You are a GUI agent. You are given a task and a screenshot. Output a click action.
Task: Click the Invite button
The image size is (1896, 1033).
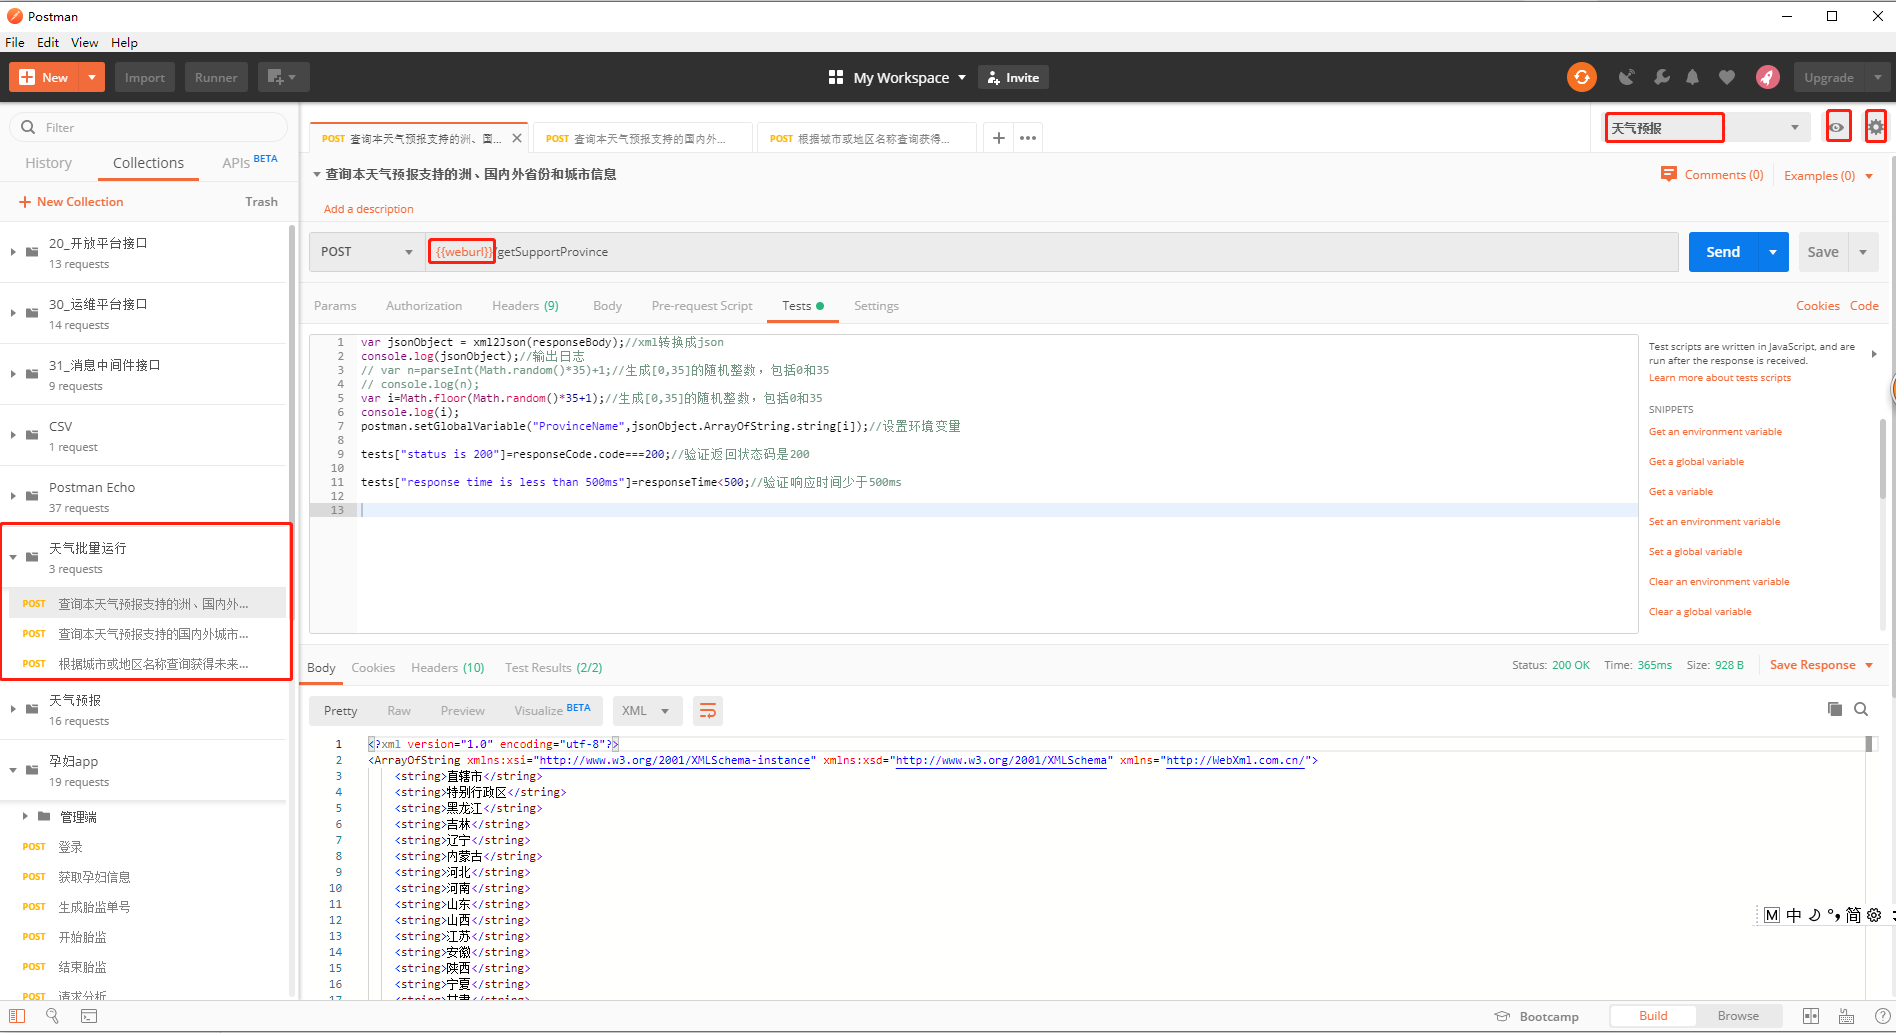point(1013,77)
